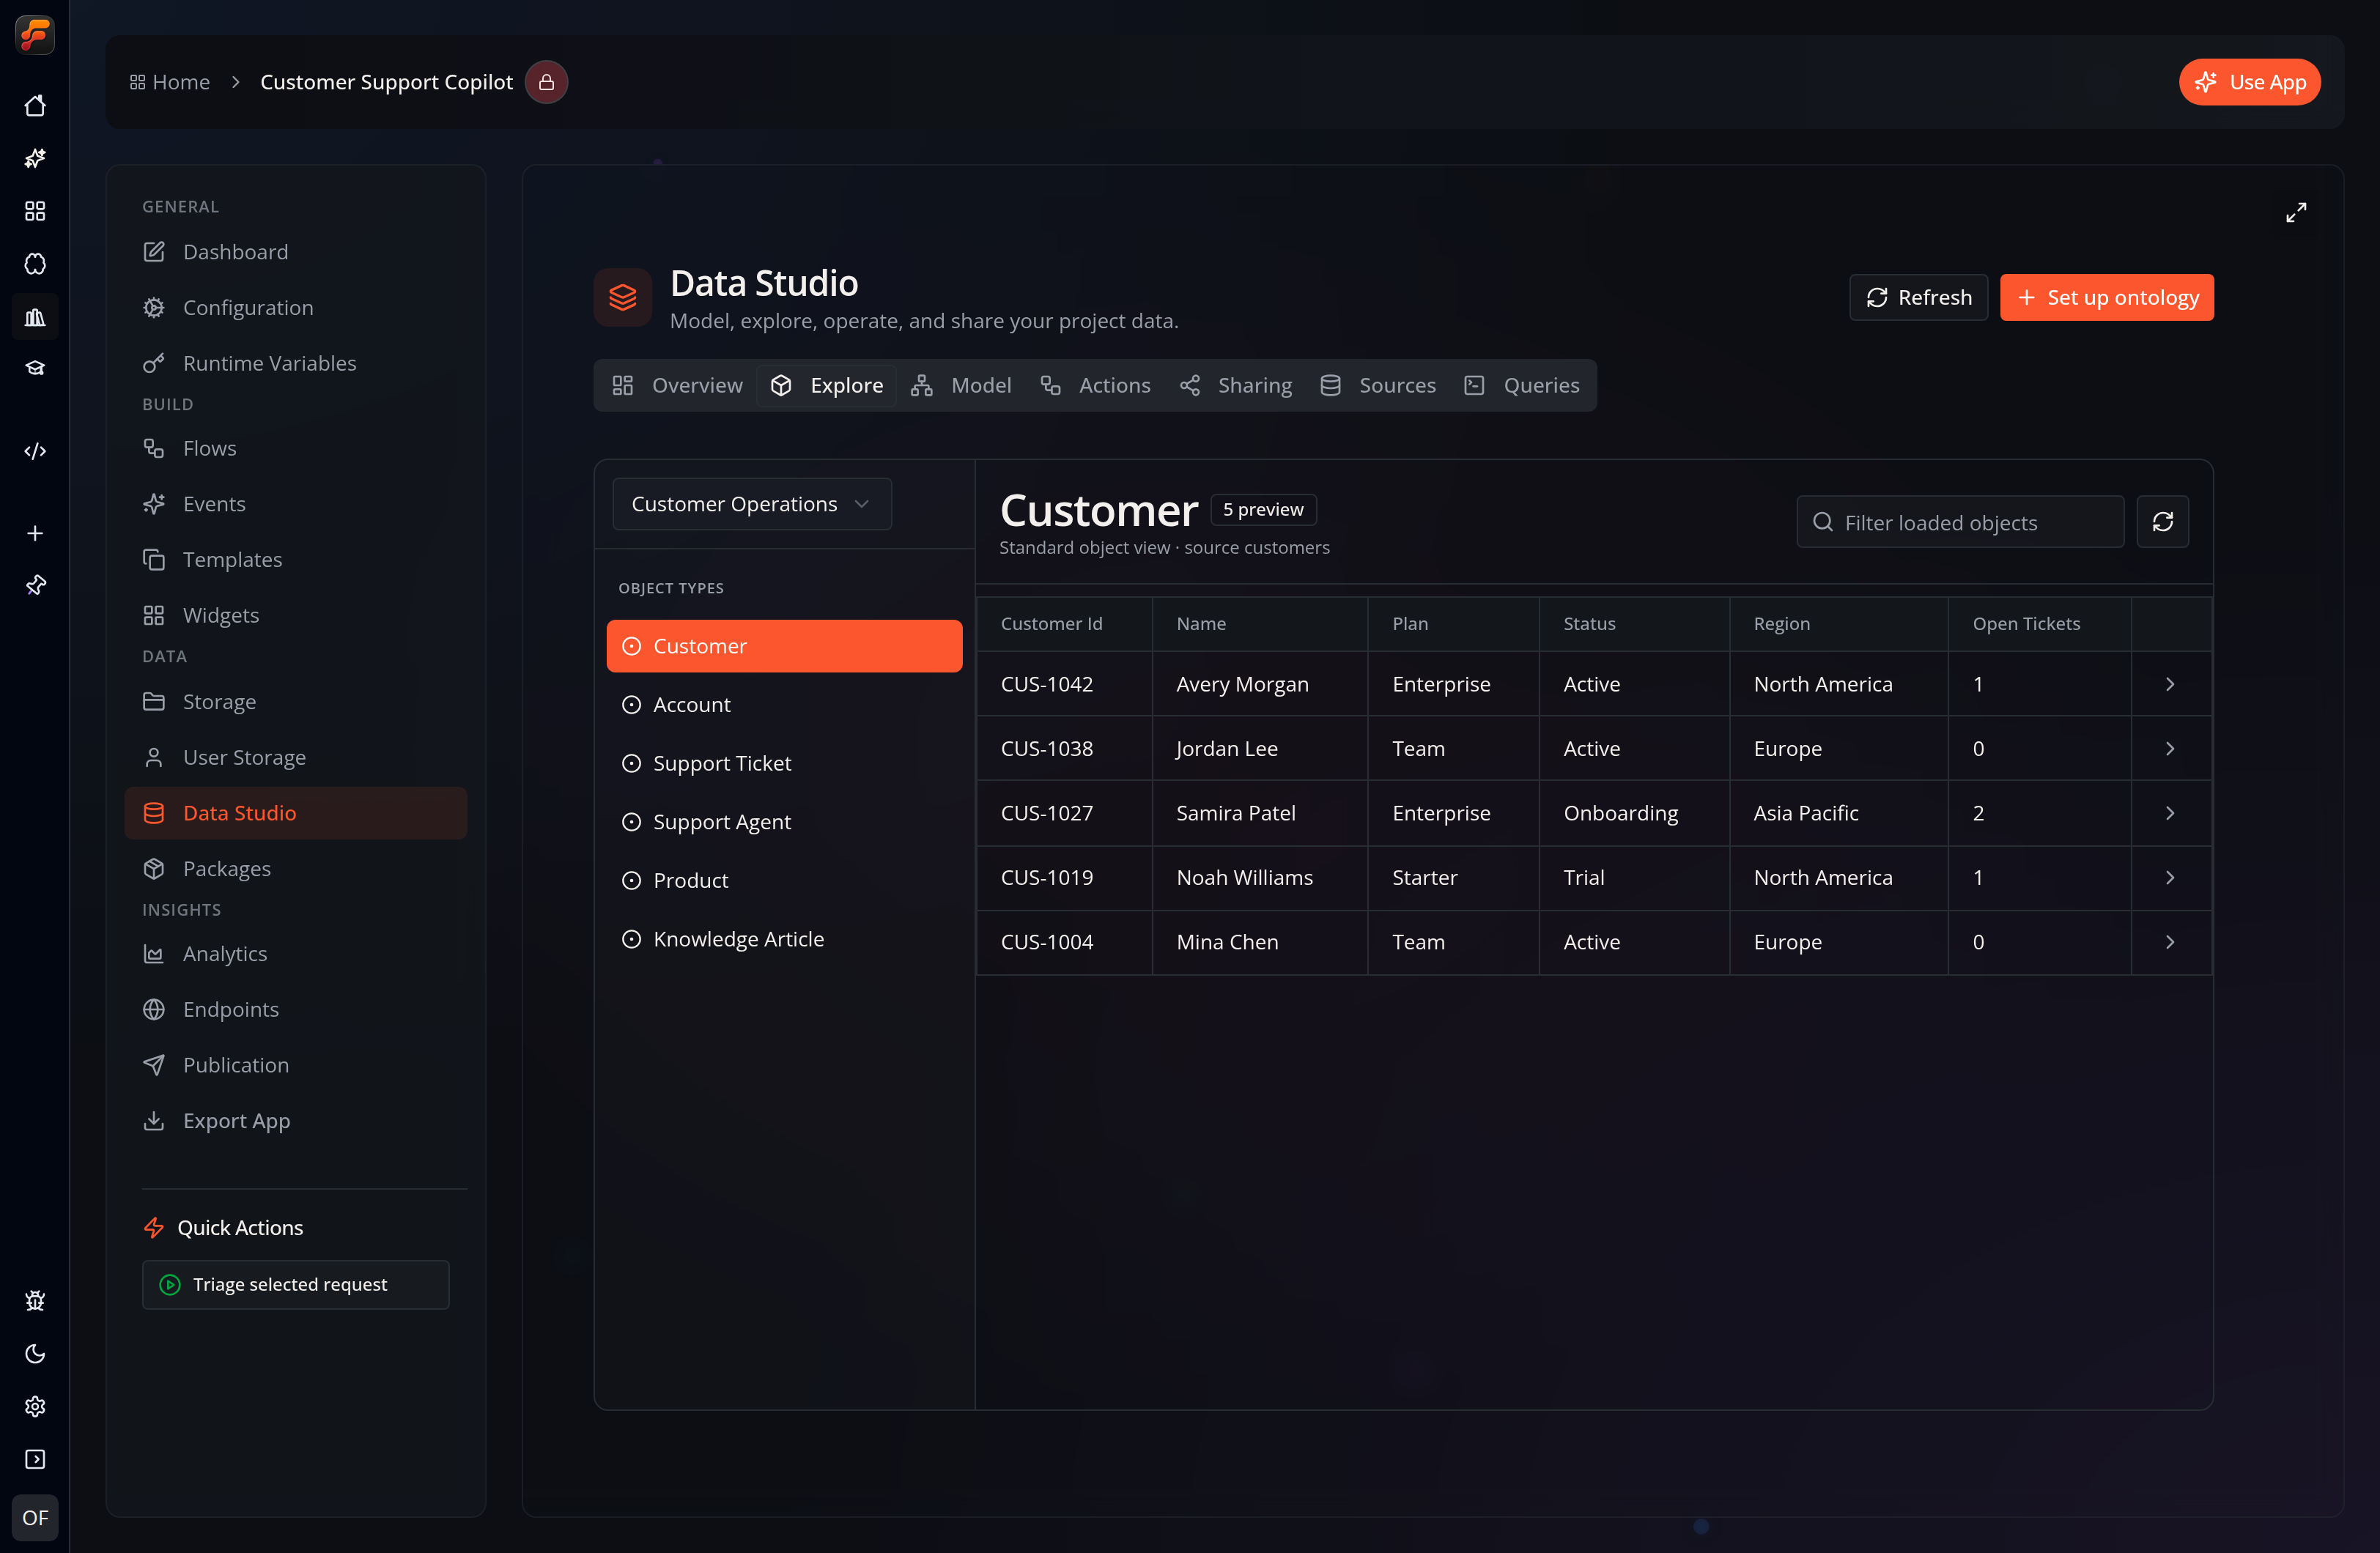Expand the CUS-1038 row chevron

pyautogui.click(x=2170, y=749)
